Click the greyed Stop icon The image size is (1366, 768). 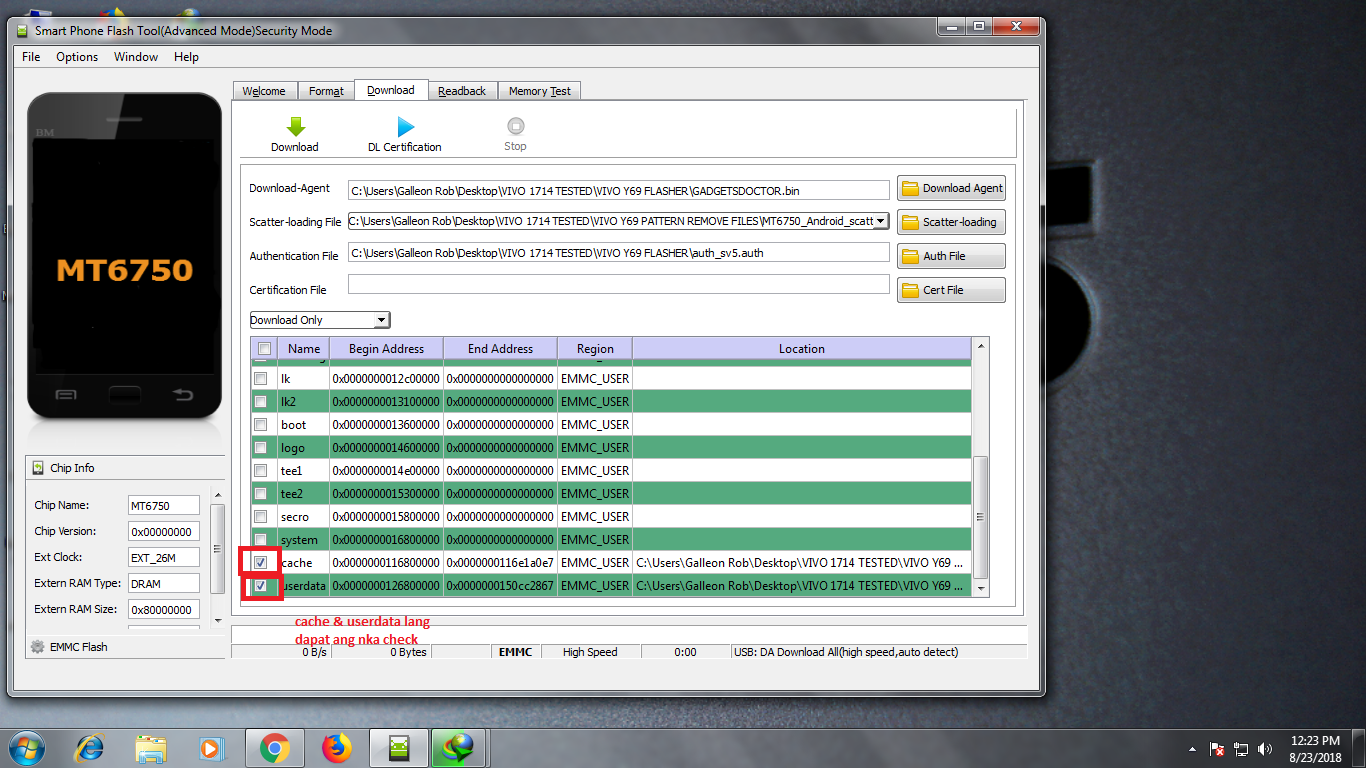point(515,126)
